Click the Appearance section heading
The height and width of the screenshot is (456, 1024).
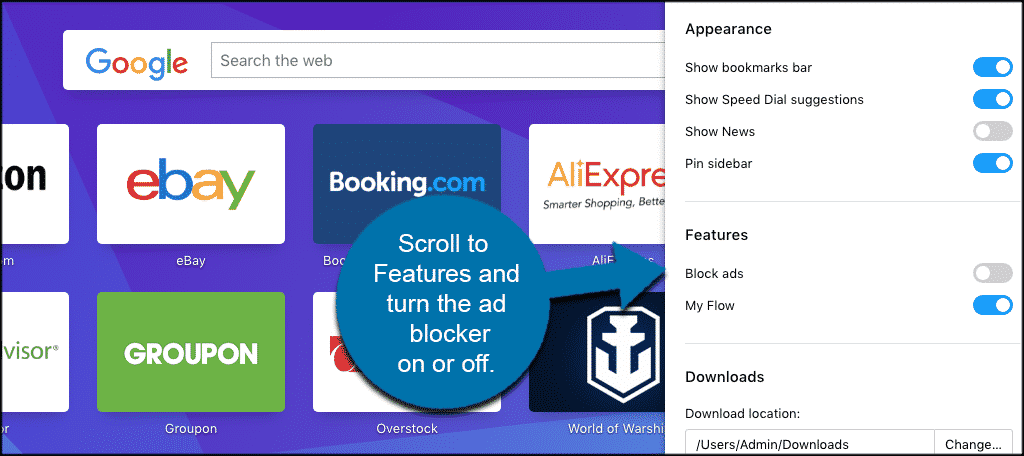click(x=728, y=29)
